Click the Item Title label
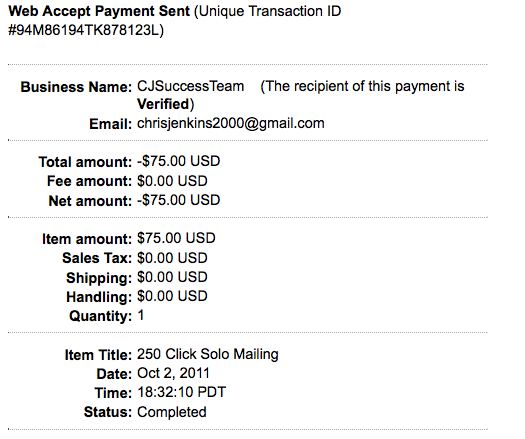 pos(98,355)
